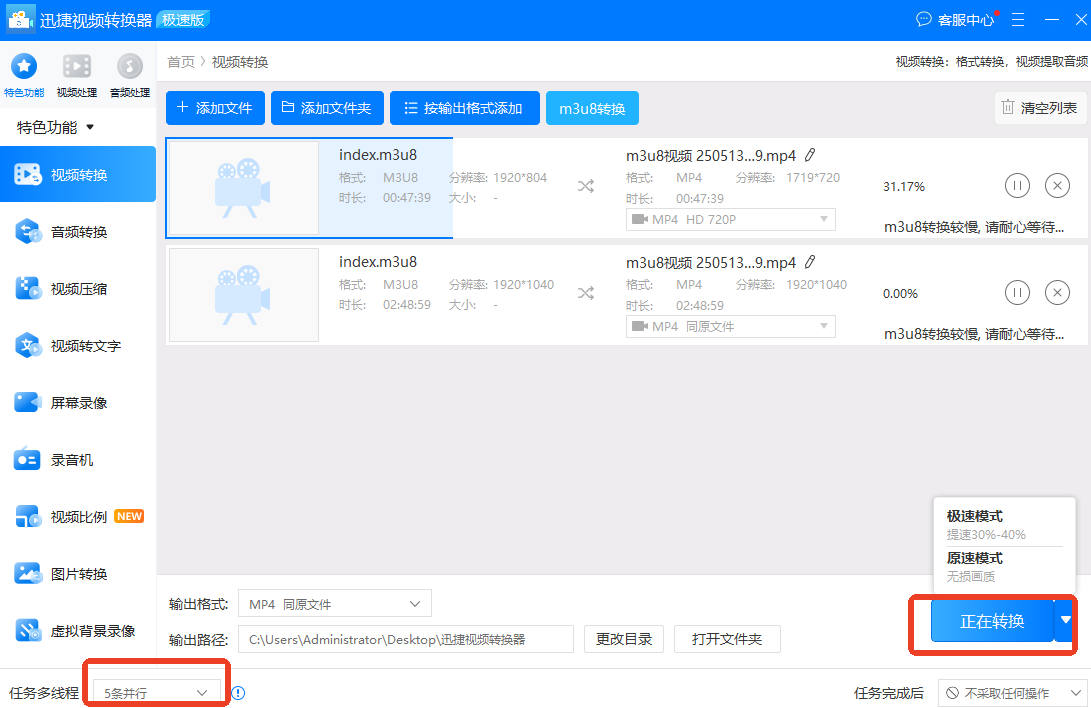Open the 输出格式 format dropdown
1091x708 pixels.
coord(334,603)
